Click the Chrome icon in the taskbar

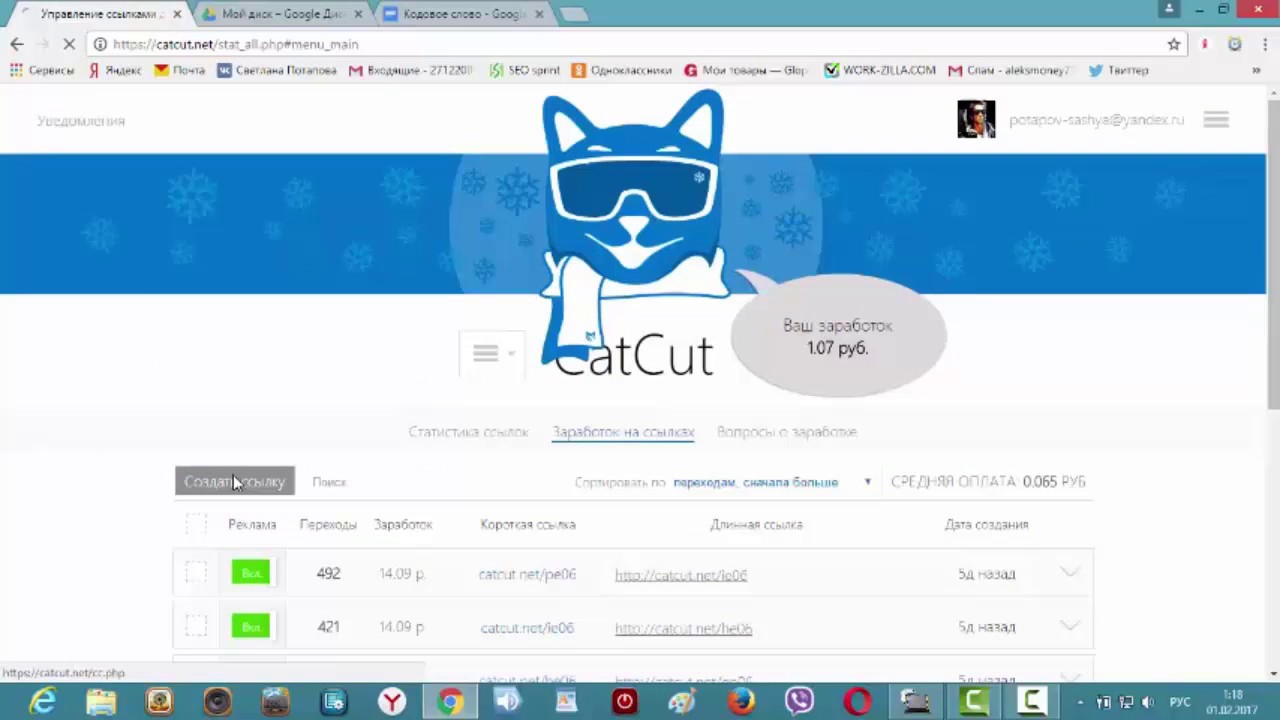pyautogui.click(x=449, y=701)
